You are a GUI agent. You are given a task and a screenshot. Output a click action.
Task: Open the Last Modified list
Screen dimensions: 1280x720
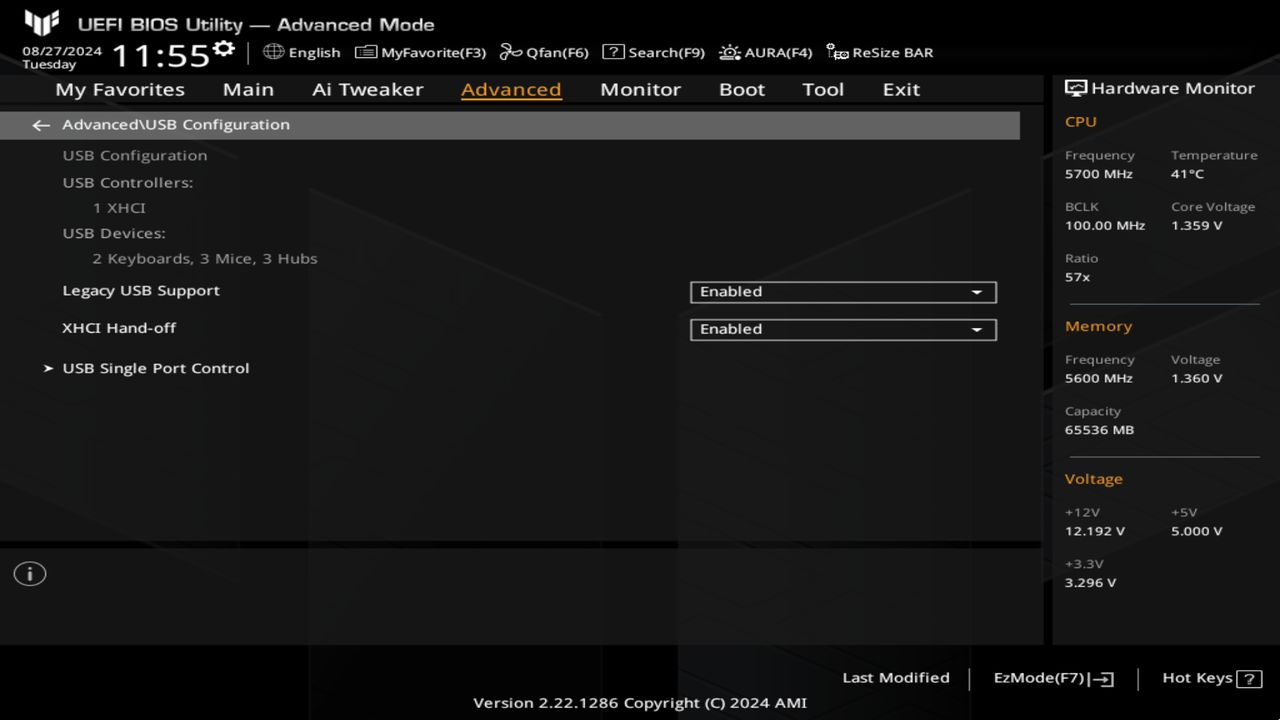[896, 678]
